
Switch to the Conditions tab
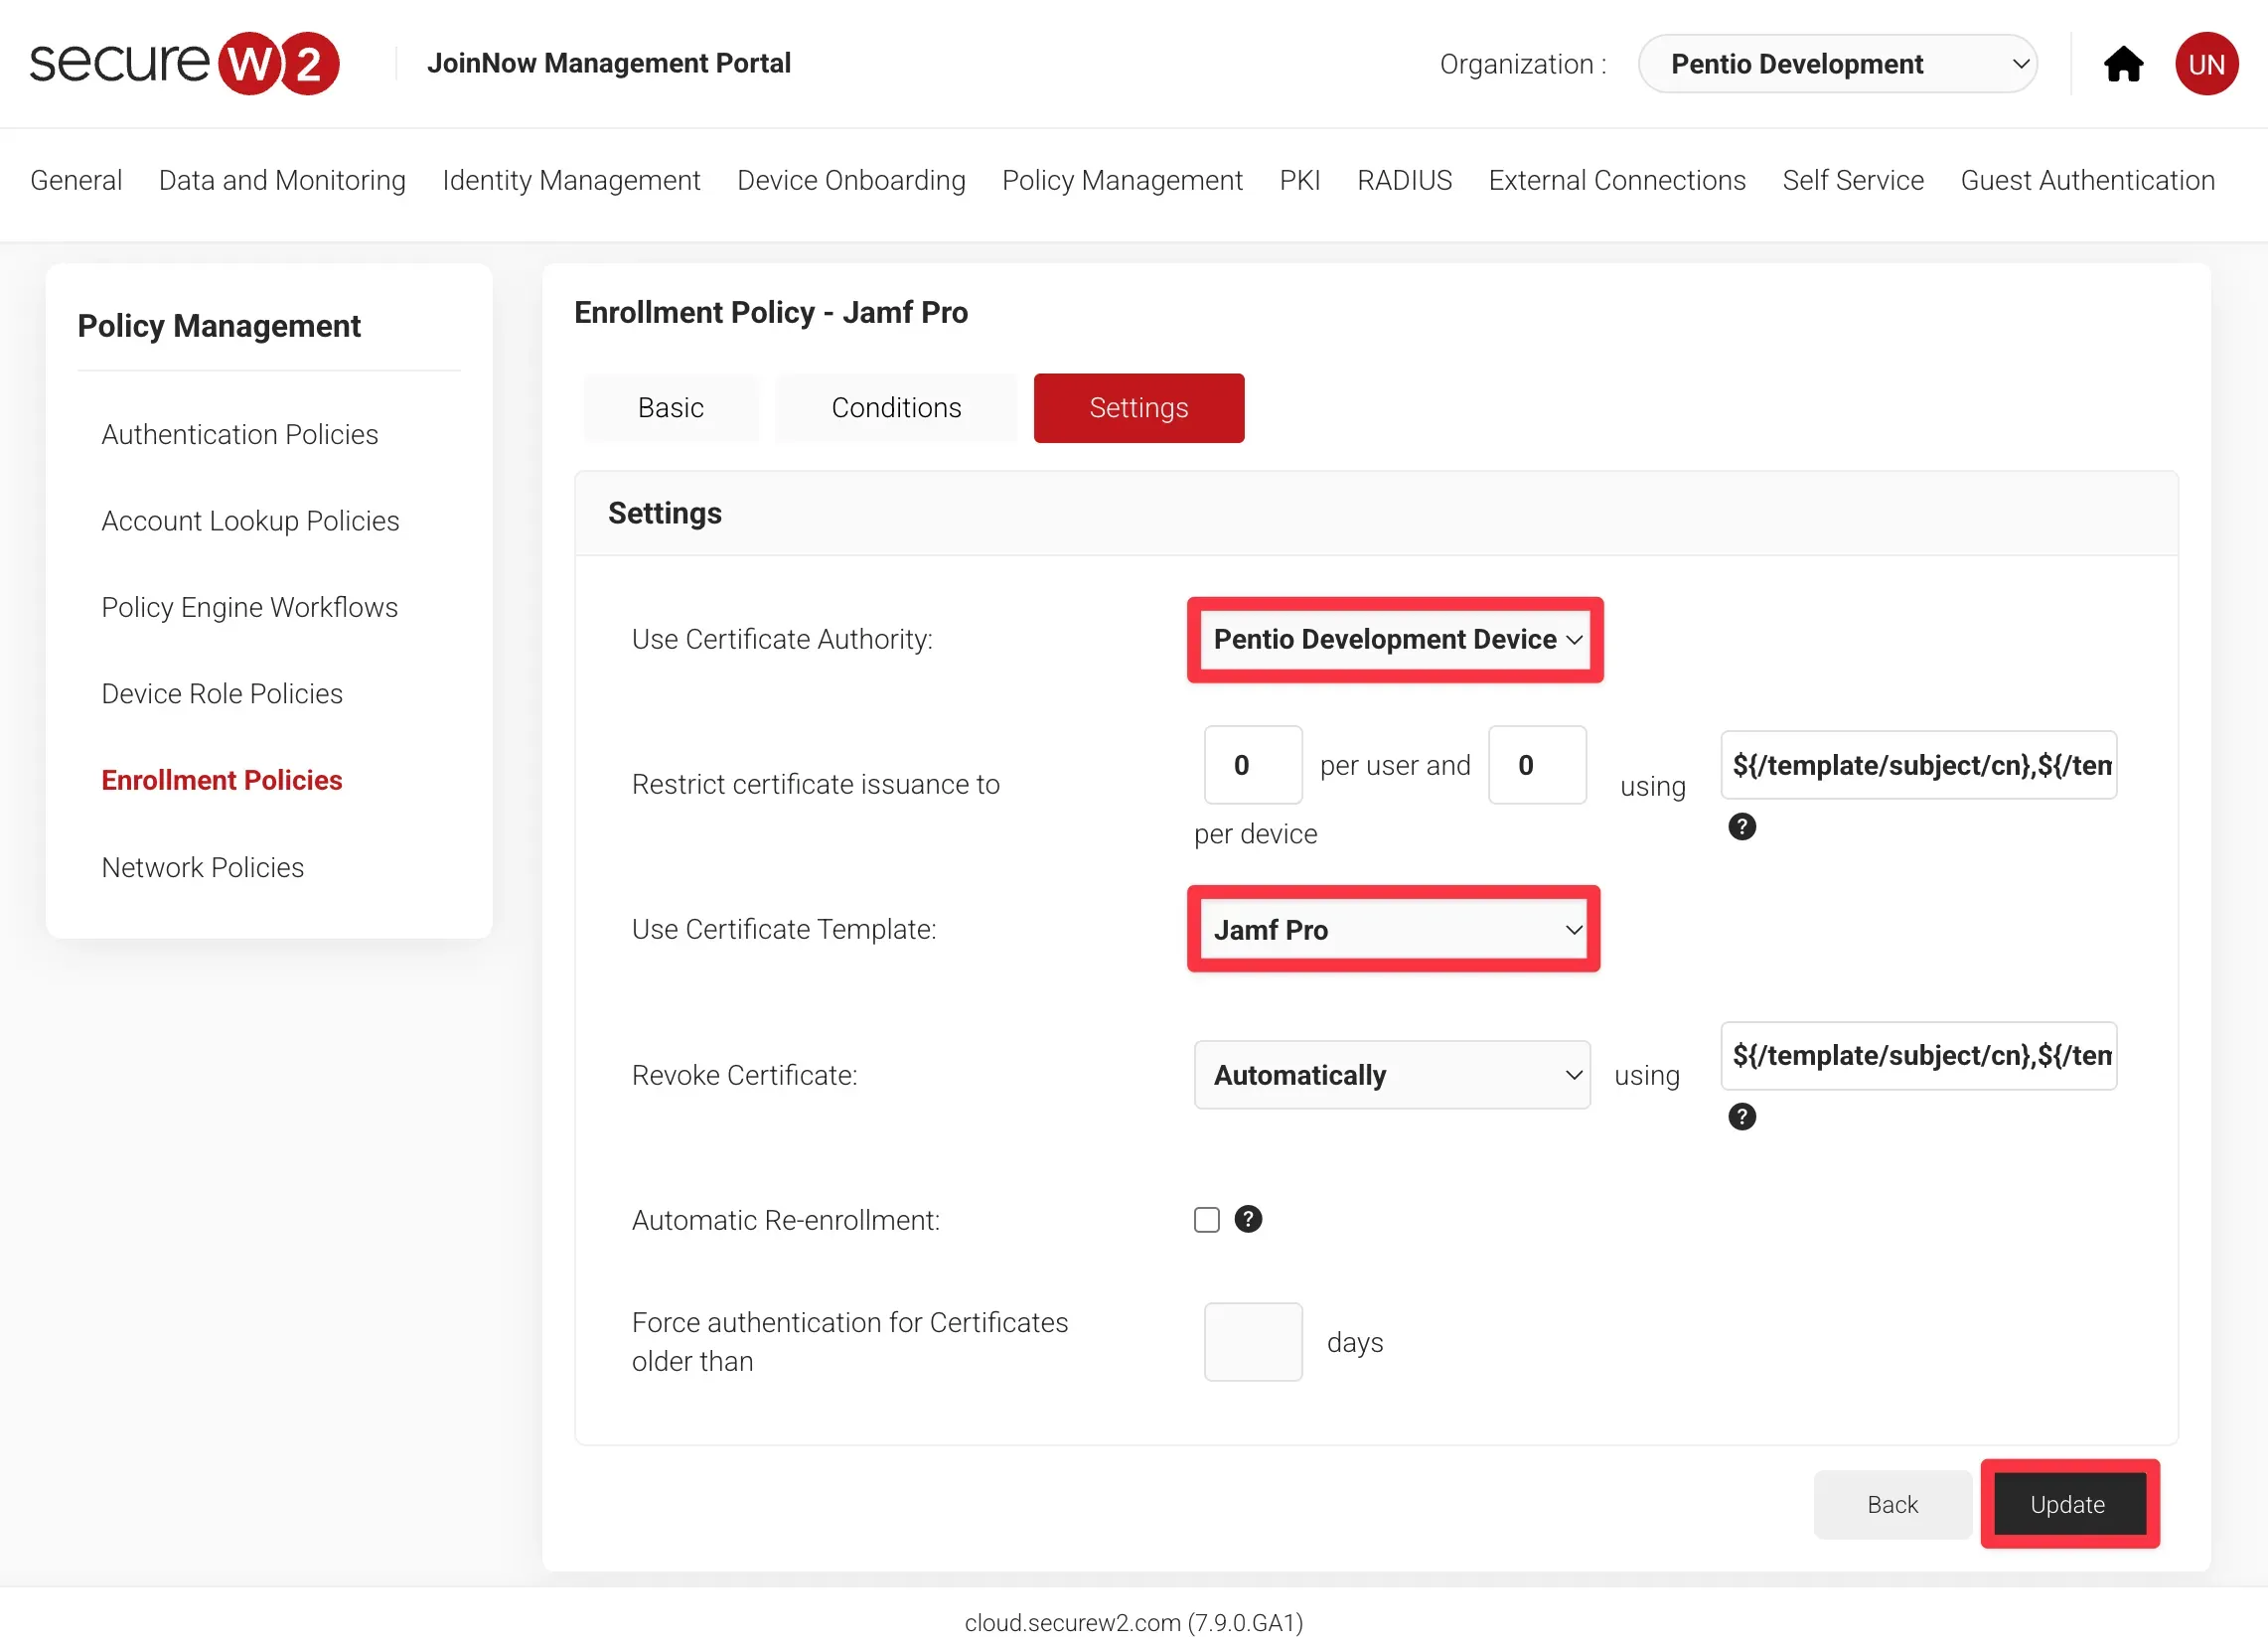895,408
